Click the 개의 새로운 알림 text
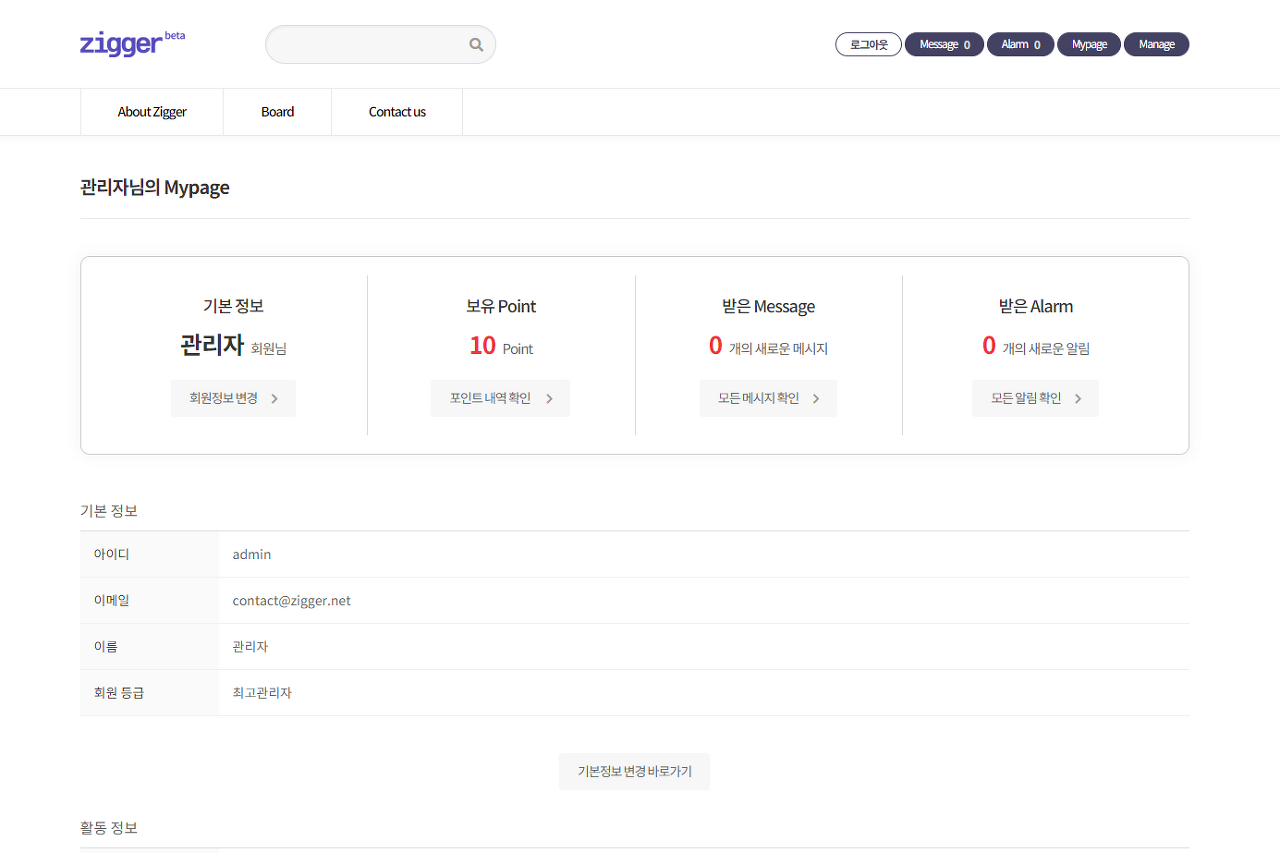The width and height of the screenshot is (1280, 853). point(1046,349)
